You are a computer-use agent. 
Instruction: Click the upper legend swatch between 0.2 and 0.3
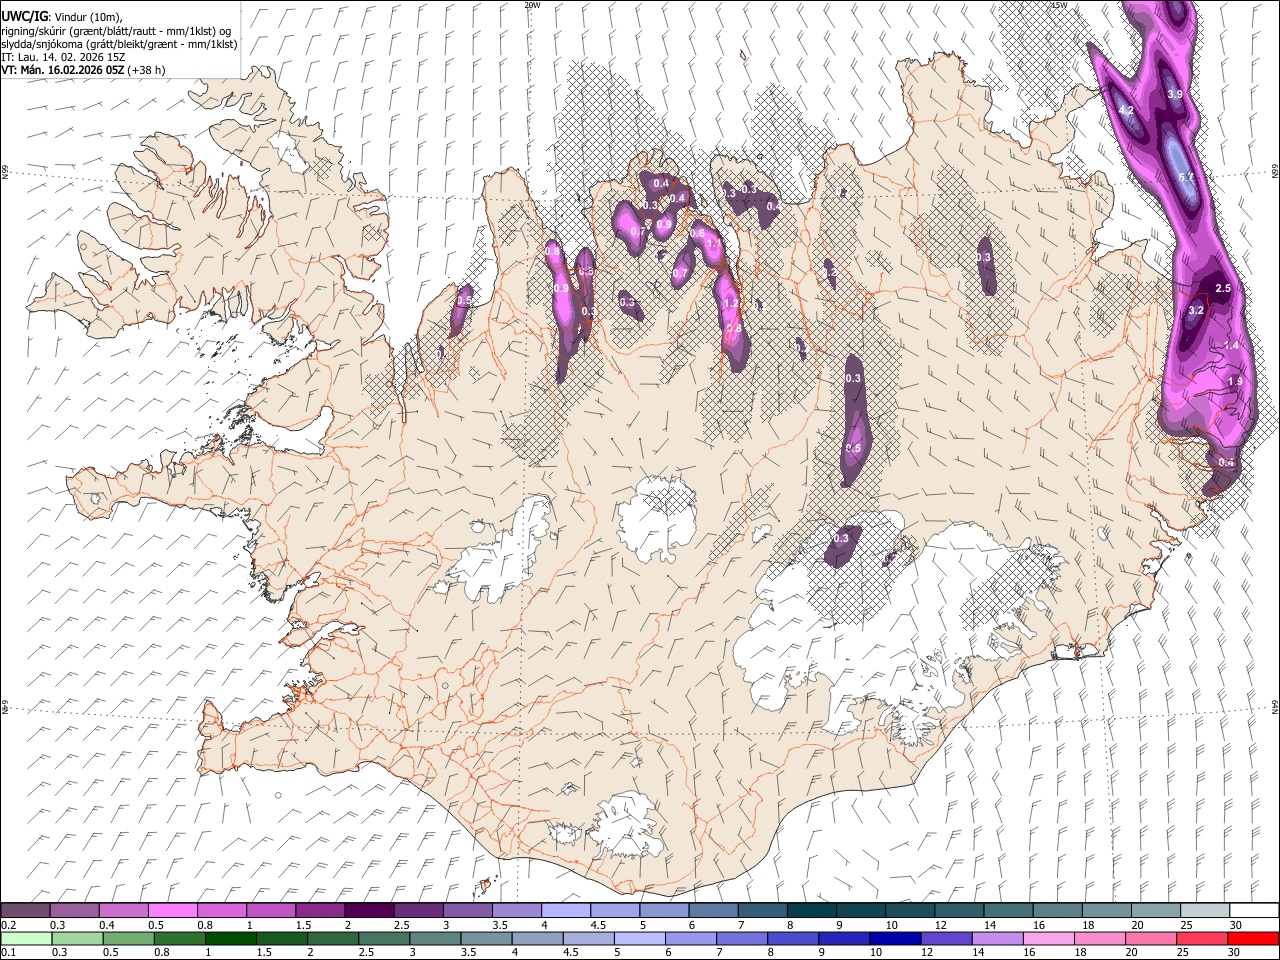click(25, 910)
